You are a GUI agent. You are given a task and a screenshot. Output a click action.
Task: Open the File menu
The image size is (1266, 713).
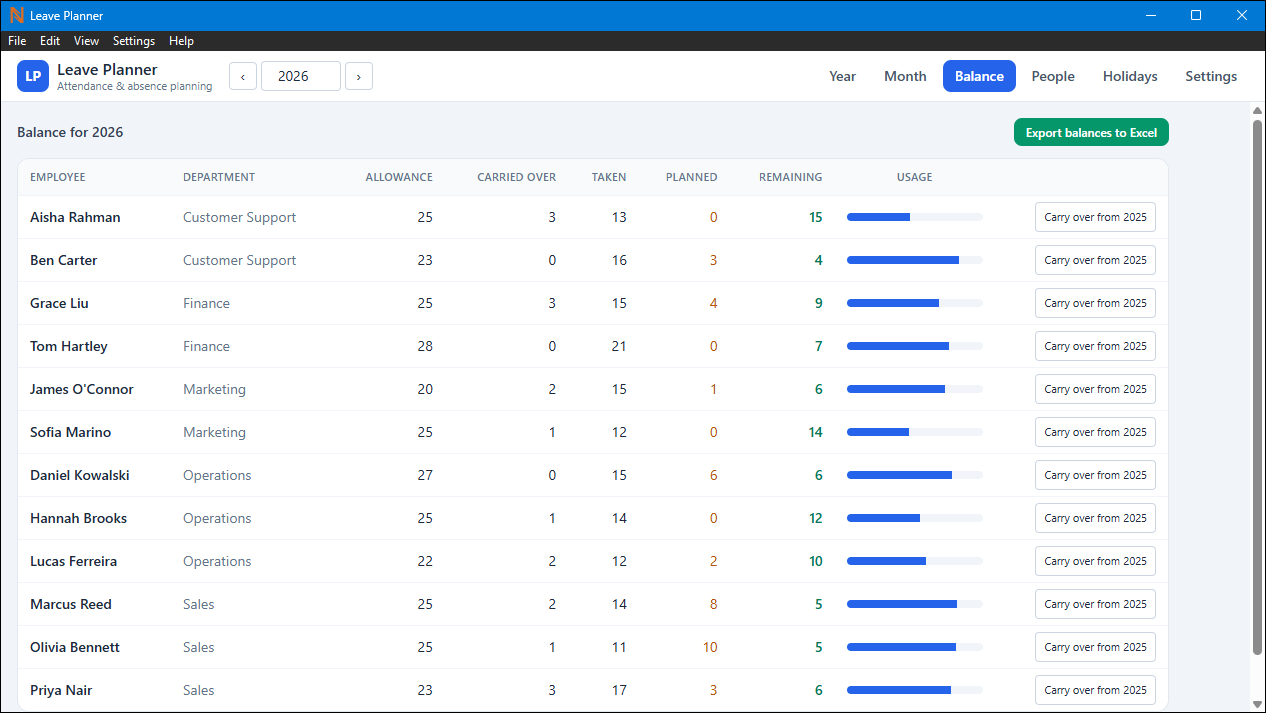(17, 41)
